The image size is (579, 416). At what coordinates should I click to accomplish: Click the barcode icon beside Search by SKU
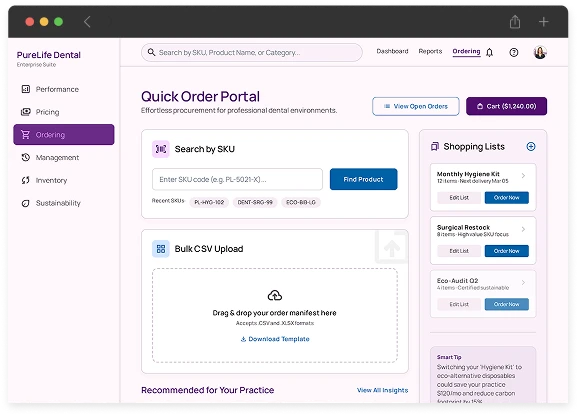click(x=161, y=149)
